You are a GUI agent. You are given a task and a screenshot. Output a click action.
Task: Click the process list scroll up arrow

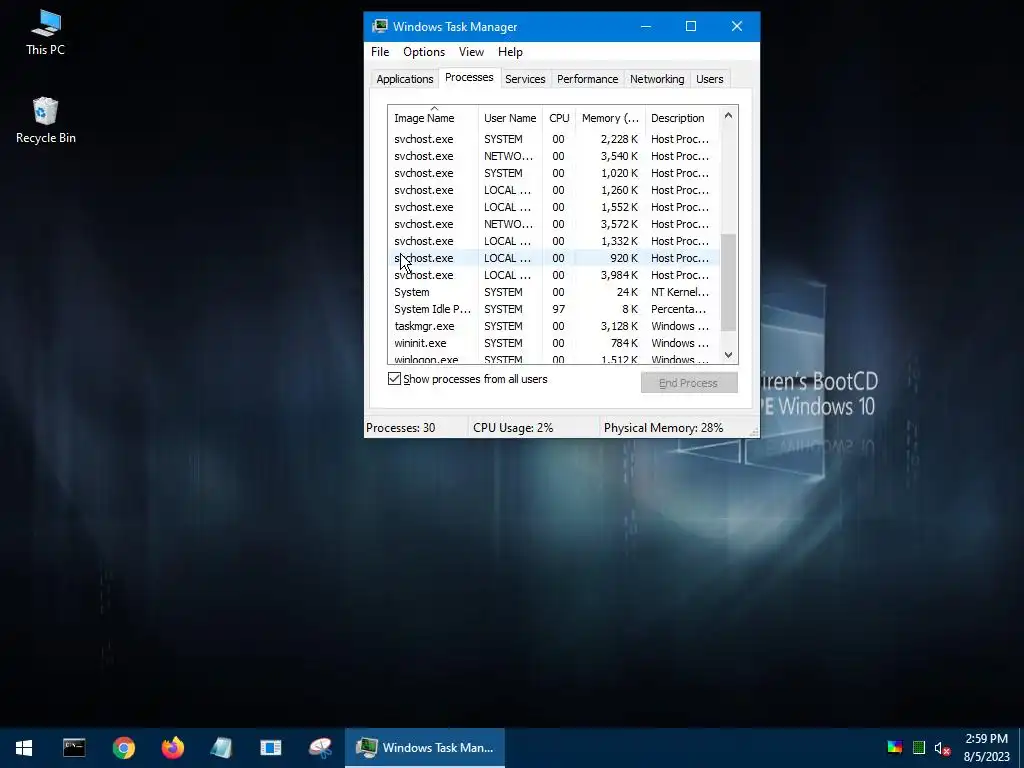[x=729, y=116]
